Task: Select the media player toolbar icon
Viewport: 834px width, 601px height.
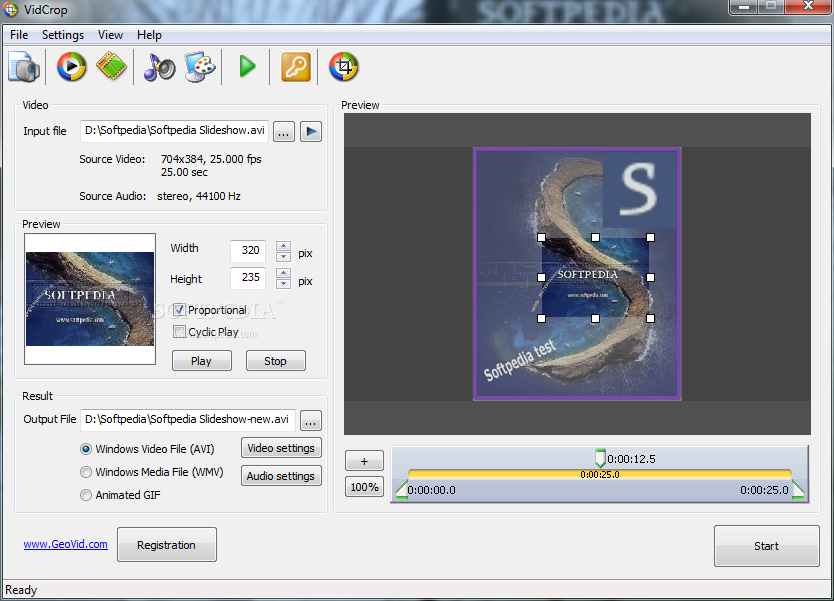Action: tap(71, 67)
